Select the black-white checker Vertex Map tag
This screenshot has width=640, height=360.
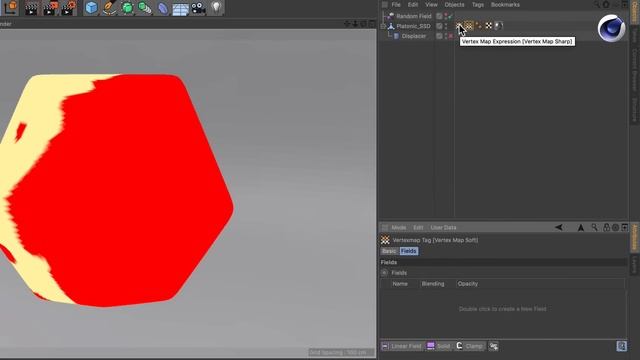coord(489,26)
